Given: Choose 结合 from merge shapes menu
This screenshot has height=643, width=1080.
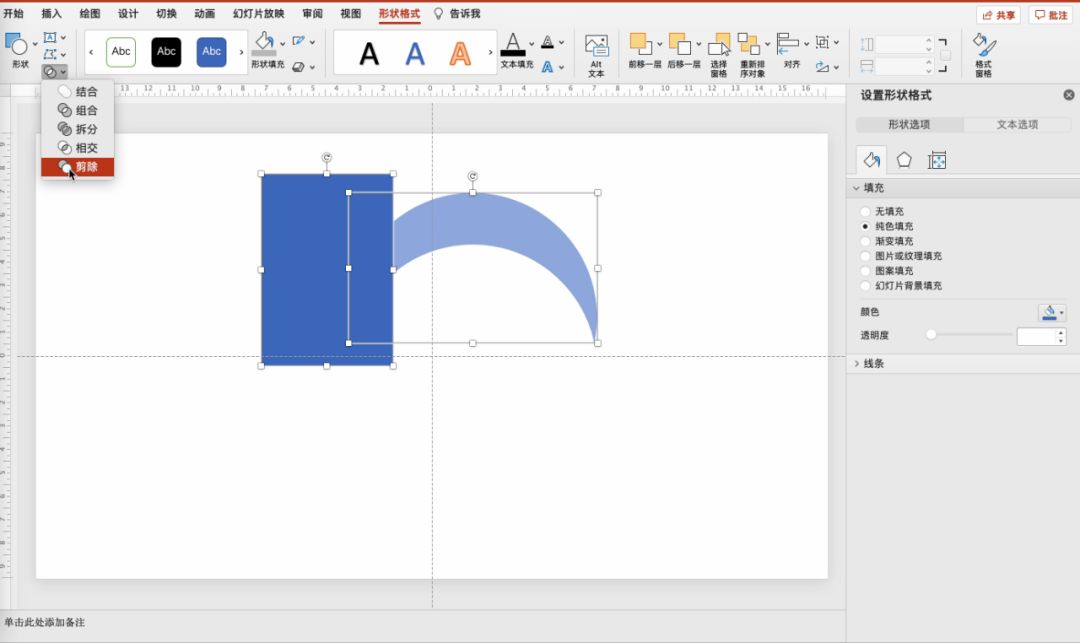Looking at the screenshot, I should (x=77, y=92).
